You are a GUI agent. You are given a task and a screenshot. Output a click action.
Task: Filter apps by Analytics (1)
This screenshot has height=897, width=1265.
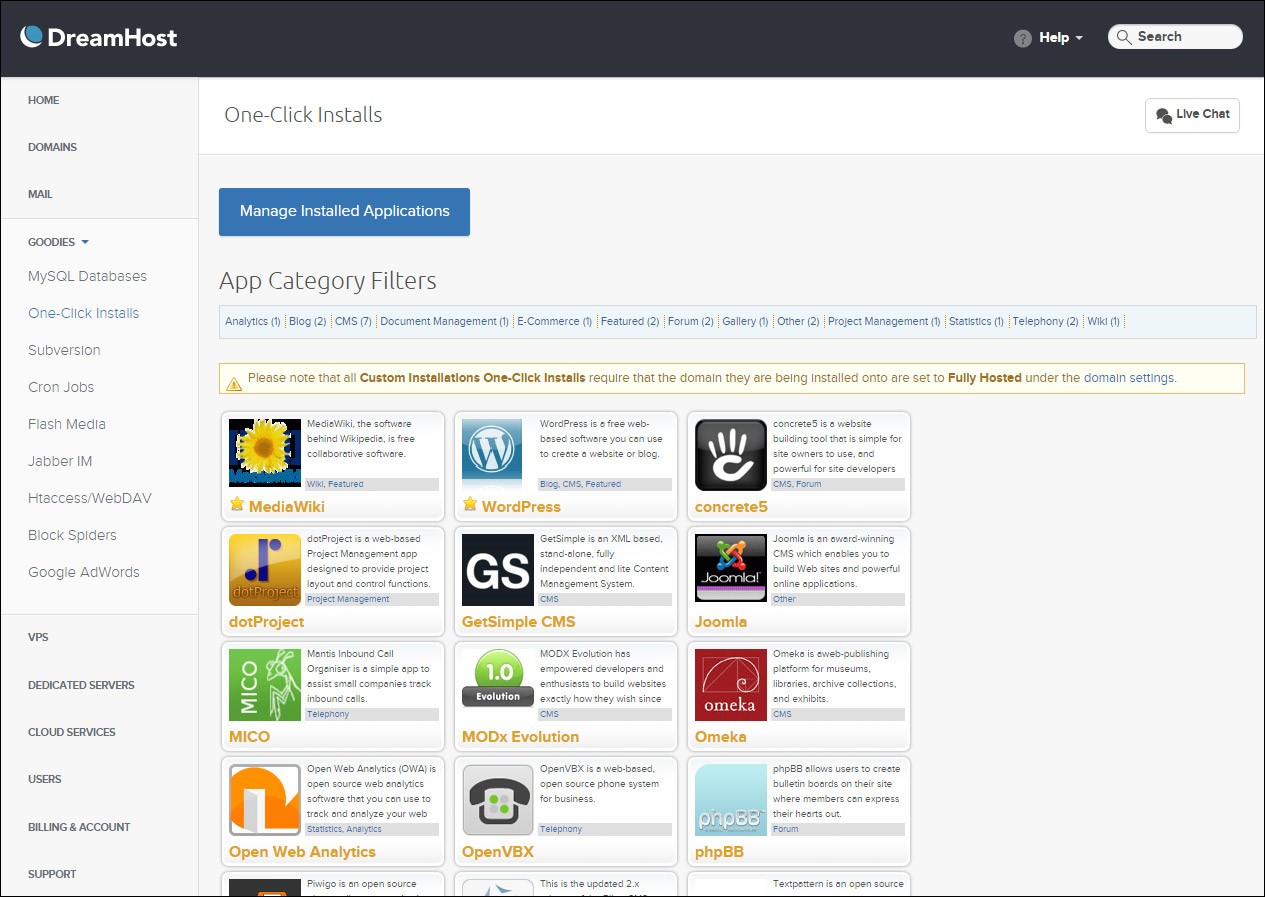[252, 321]
